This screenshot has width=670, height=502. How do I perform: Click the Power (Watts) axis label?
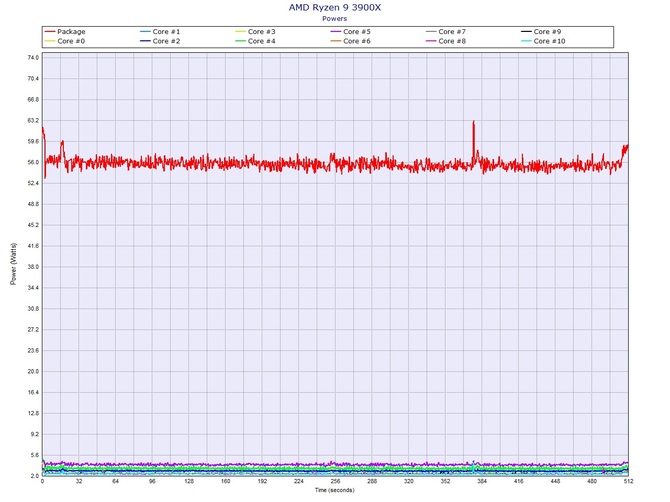click(13, 264)
